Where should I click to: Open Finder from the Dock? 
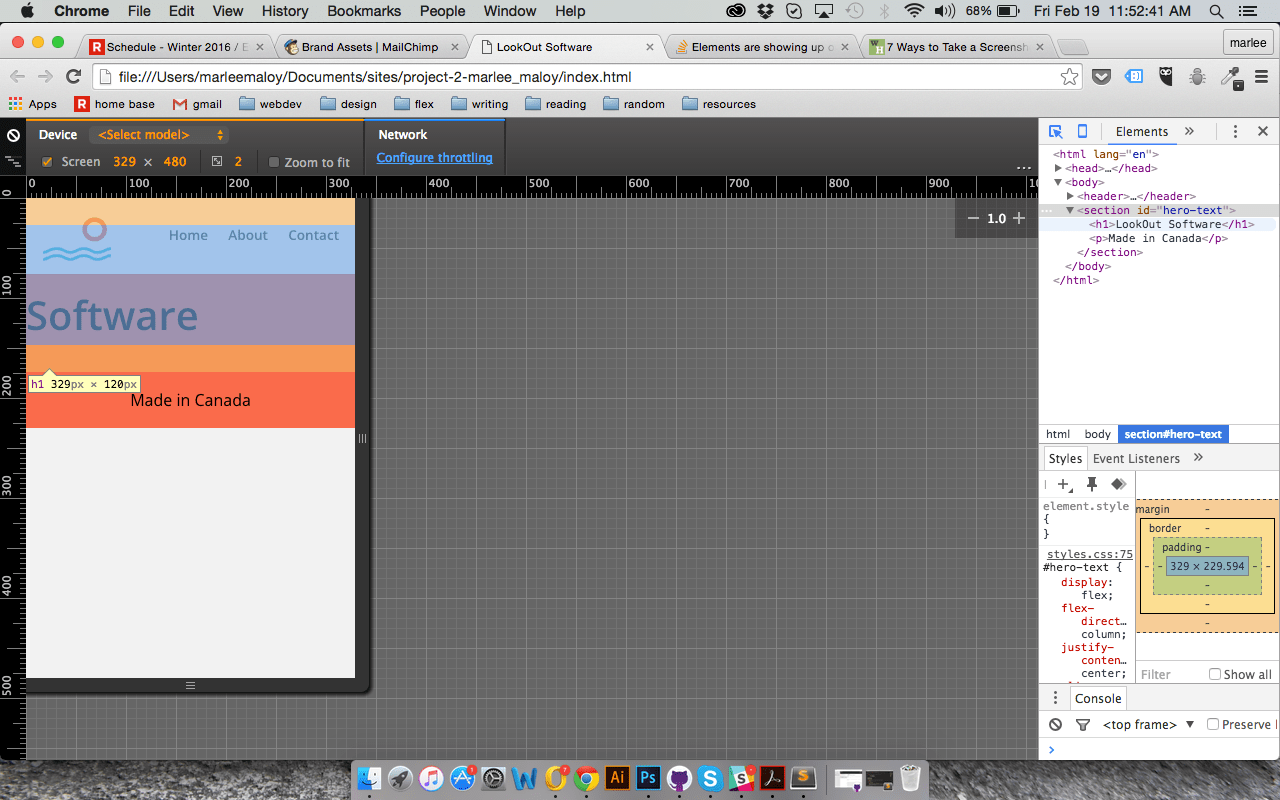(x=370, y=777)
